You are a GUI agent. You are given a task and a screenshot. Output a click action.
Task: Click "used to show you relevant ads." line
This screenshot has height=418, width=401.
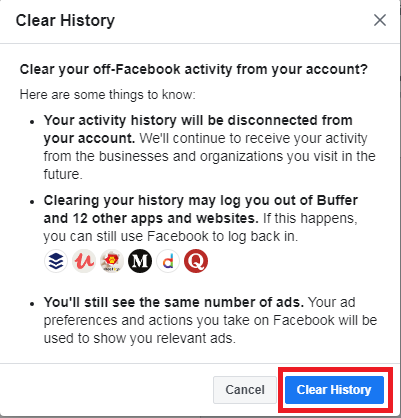click(140, 338)
